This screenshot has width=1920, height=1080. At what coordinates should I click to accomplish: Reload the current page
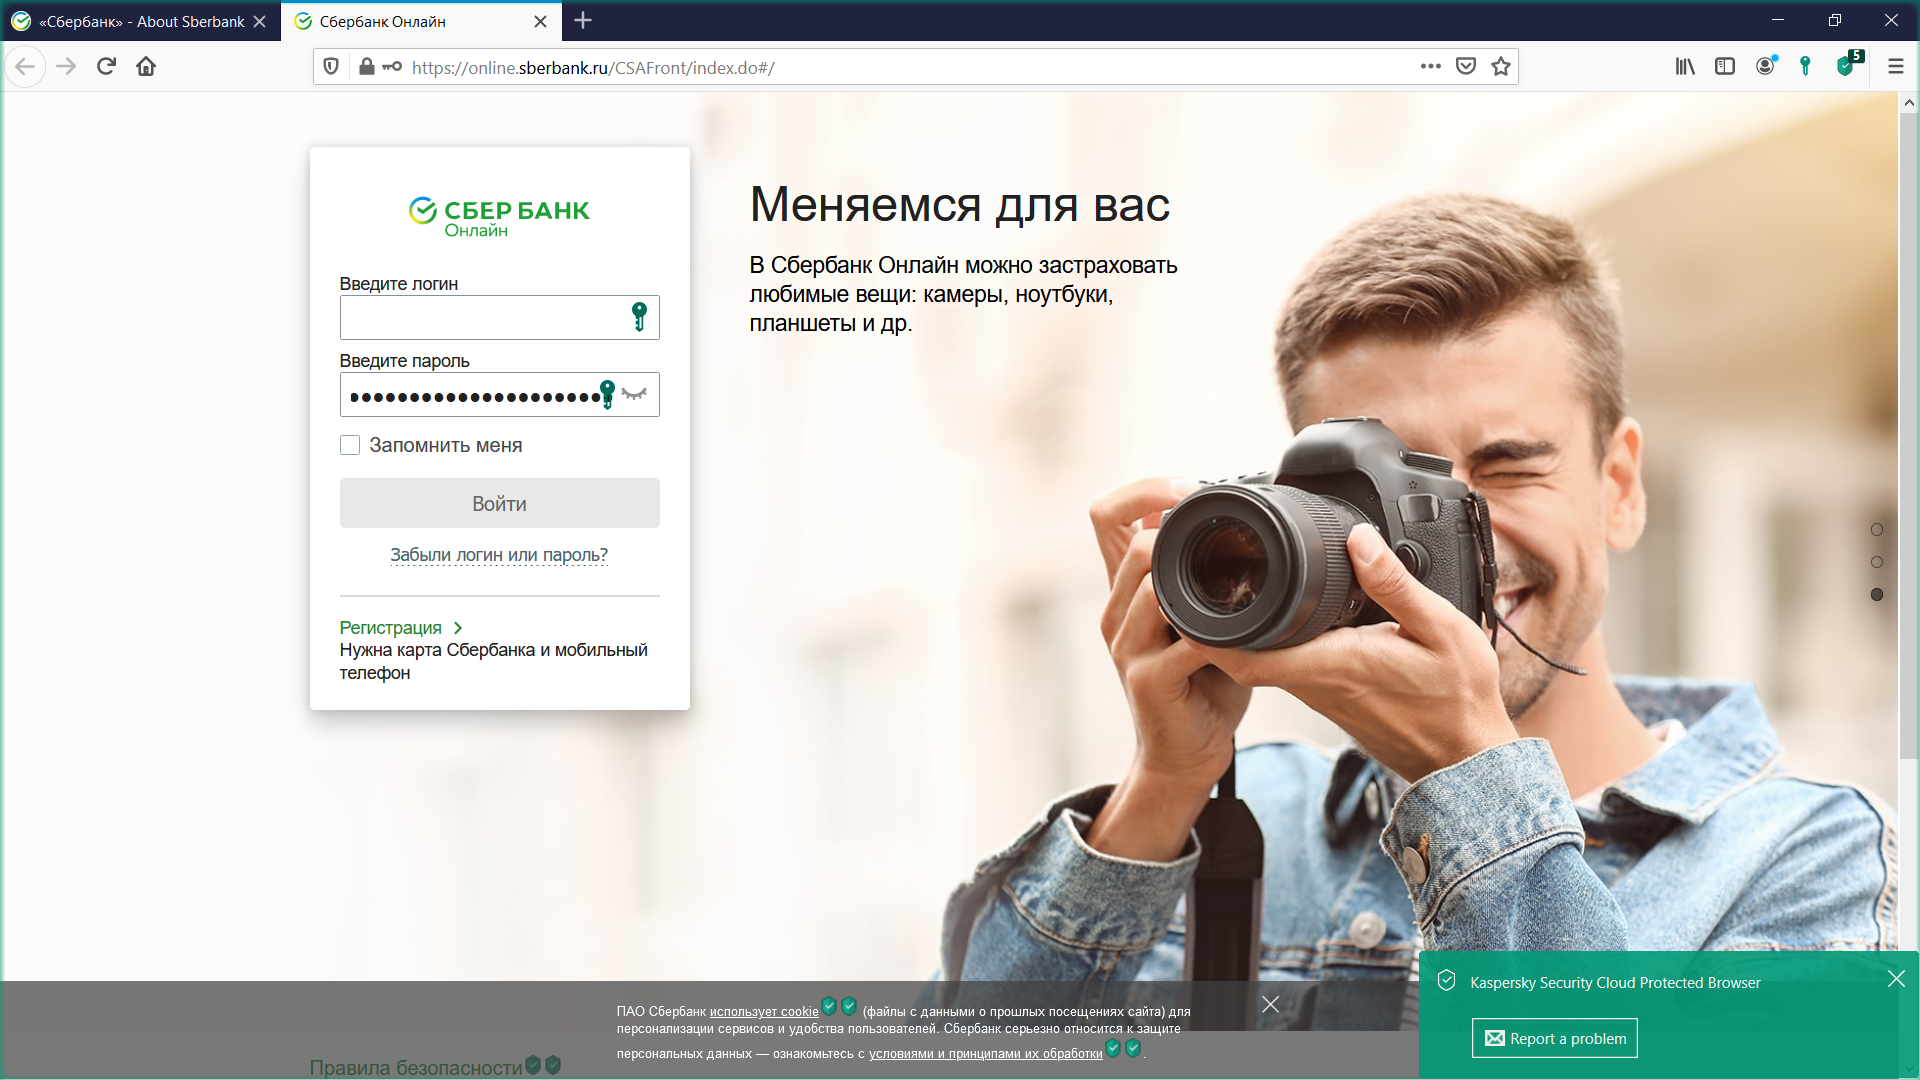106,67
